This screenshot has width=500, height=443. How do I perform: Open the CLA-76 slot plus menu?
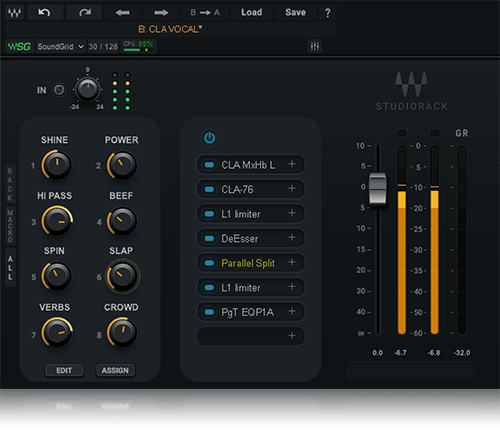pos(292,189)
